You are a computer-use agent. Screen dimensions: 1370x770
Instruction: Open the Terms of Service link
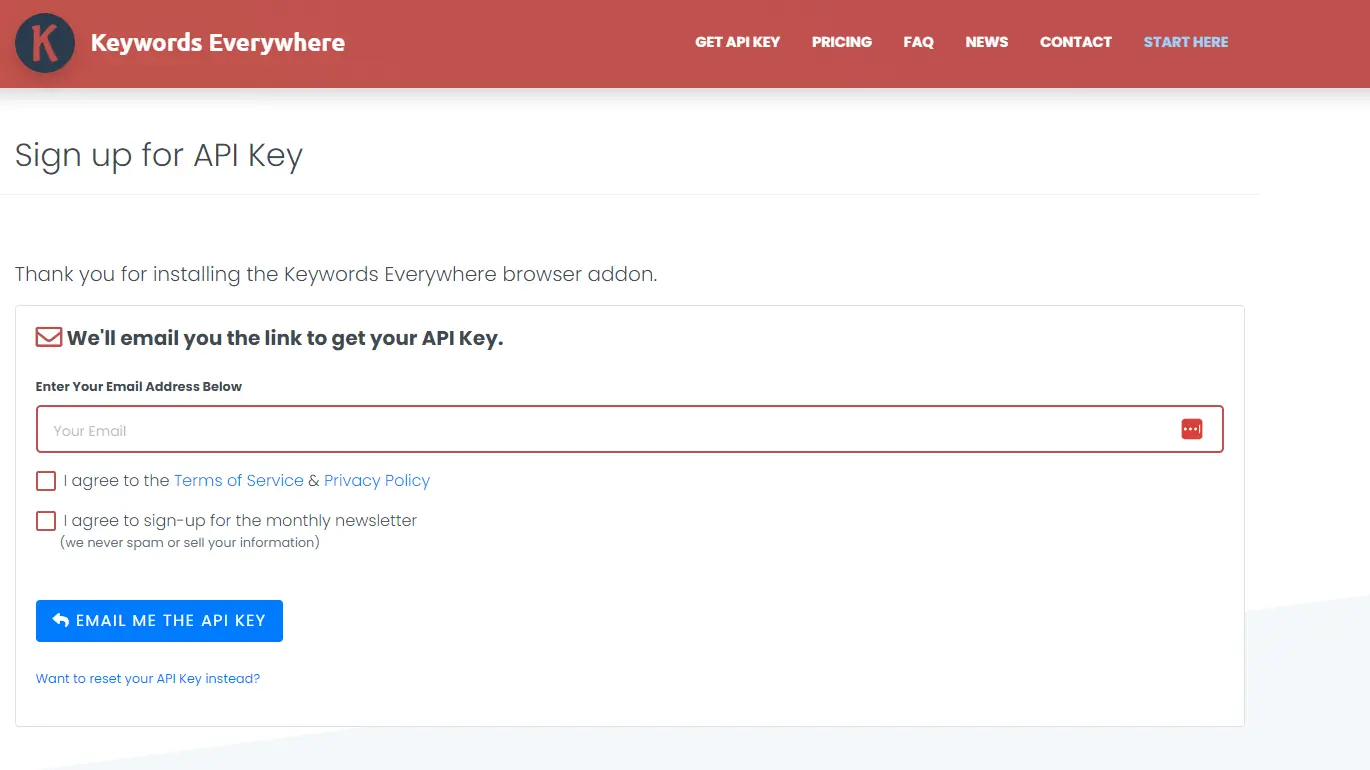[x=239, y=480]
